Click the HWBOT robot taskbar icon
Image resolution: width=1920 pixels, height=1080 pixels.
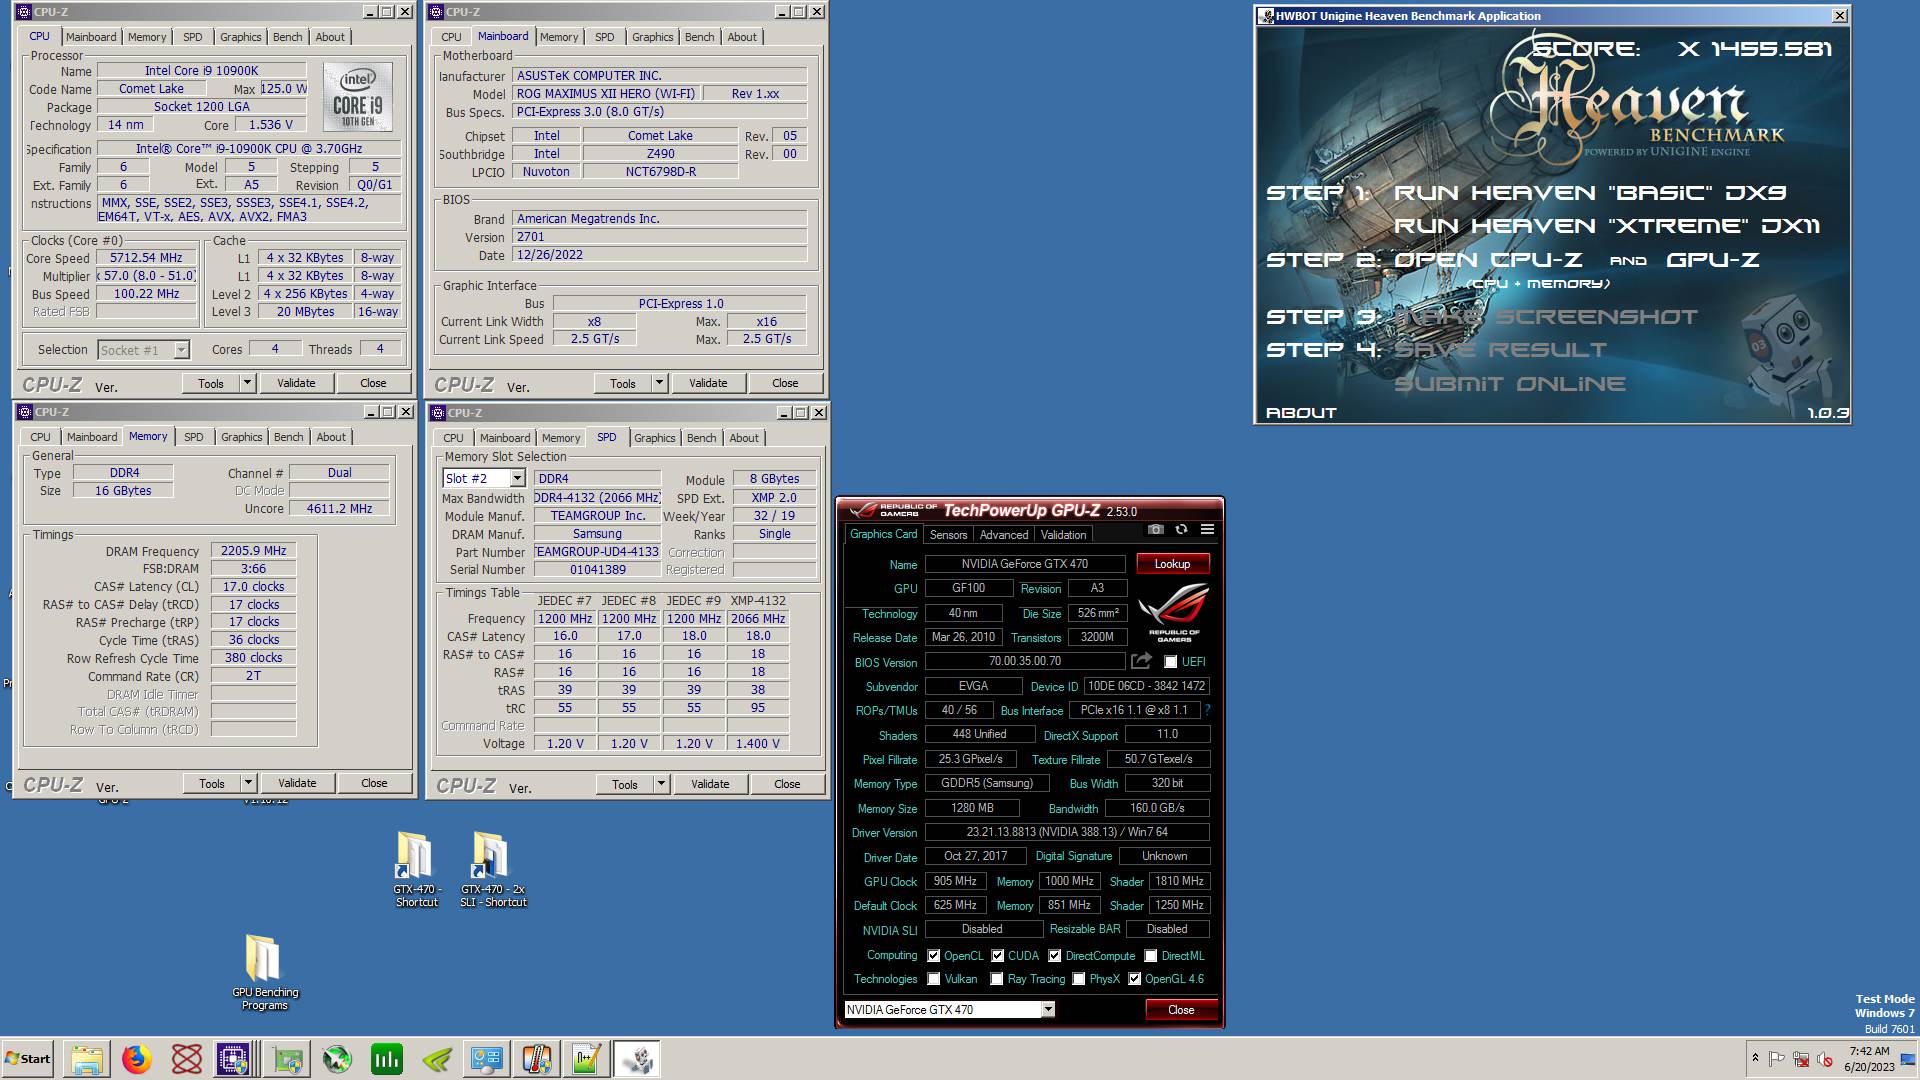click(x=637, y=1059)
